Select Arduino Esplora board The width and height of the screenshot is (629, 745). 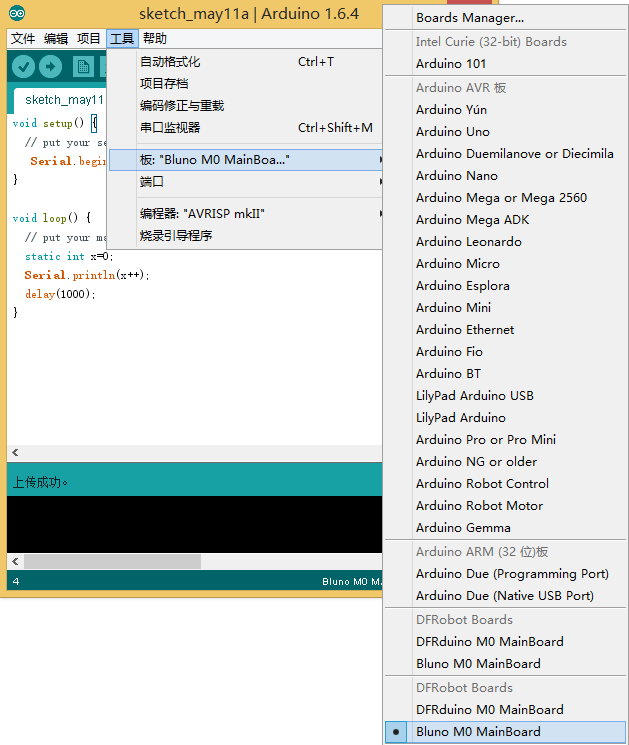point(505,286)
